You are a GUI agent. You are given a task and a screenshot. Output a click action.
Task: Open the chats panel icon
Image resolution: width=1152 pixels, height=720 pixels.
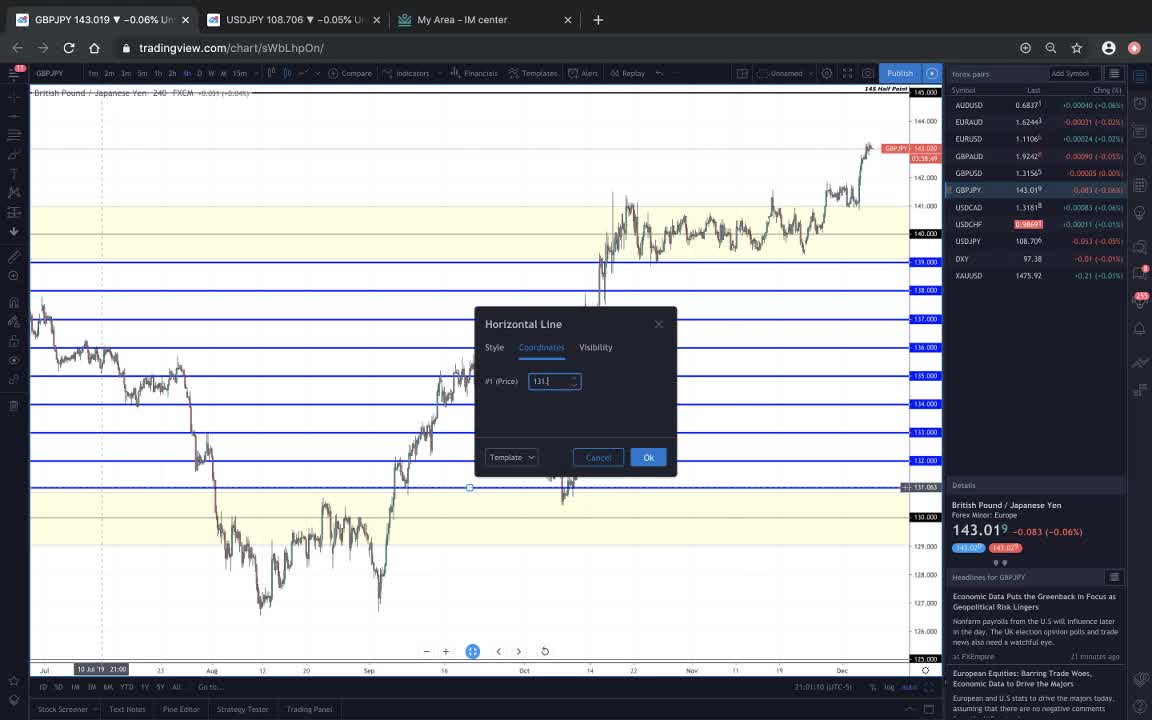pyautogui.click(x=1140, y=248)
